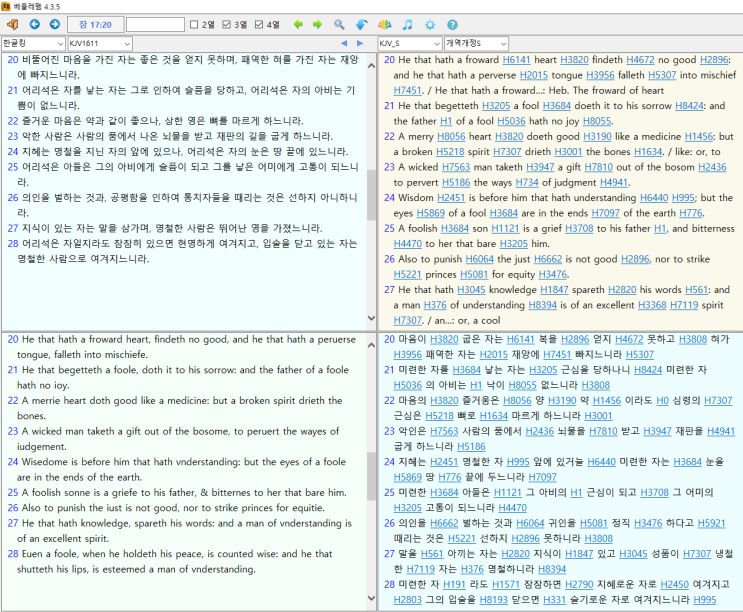743x612 pixels.
Task: Open settings with the blue gear icon
Action: pyautogui.click(x=430, y=25)
